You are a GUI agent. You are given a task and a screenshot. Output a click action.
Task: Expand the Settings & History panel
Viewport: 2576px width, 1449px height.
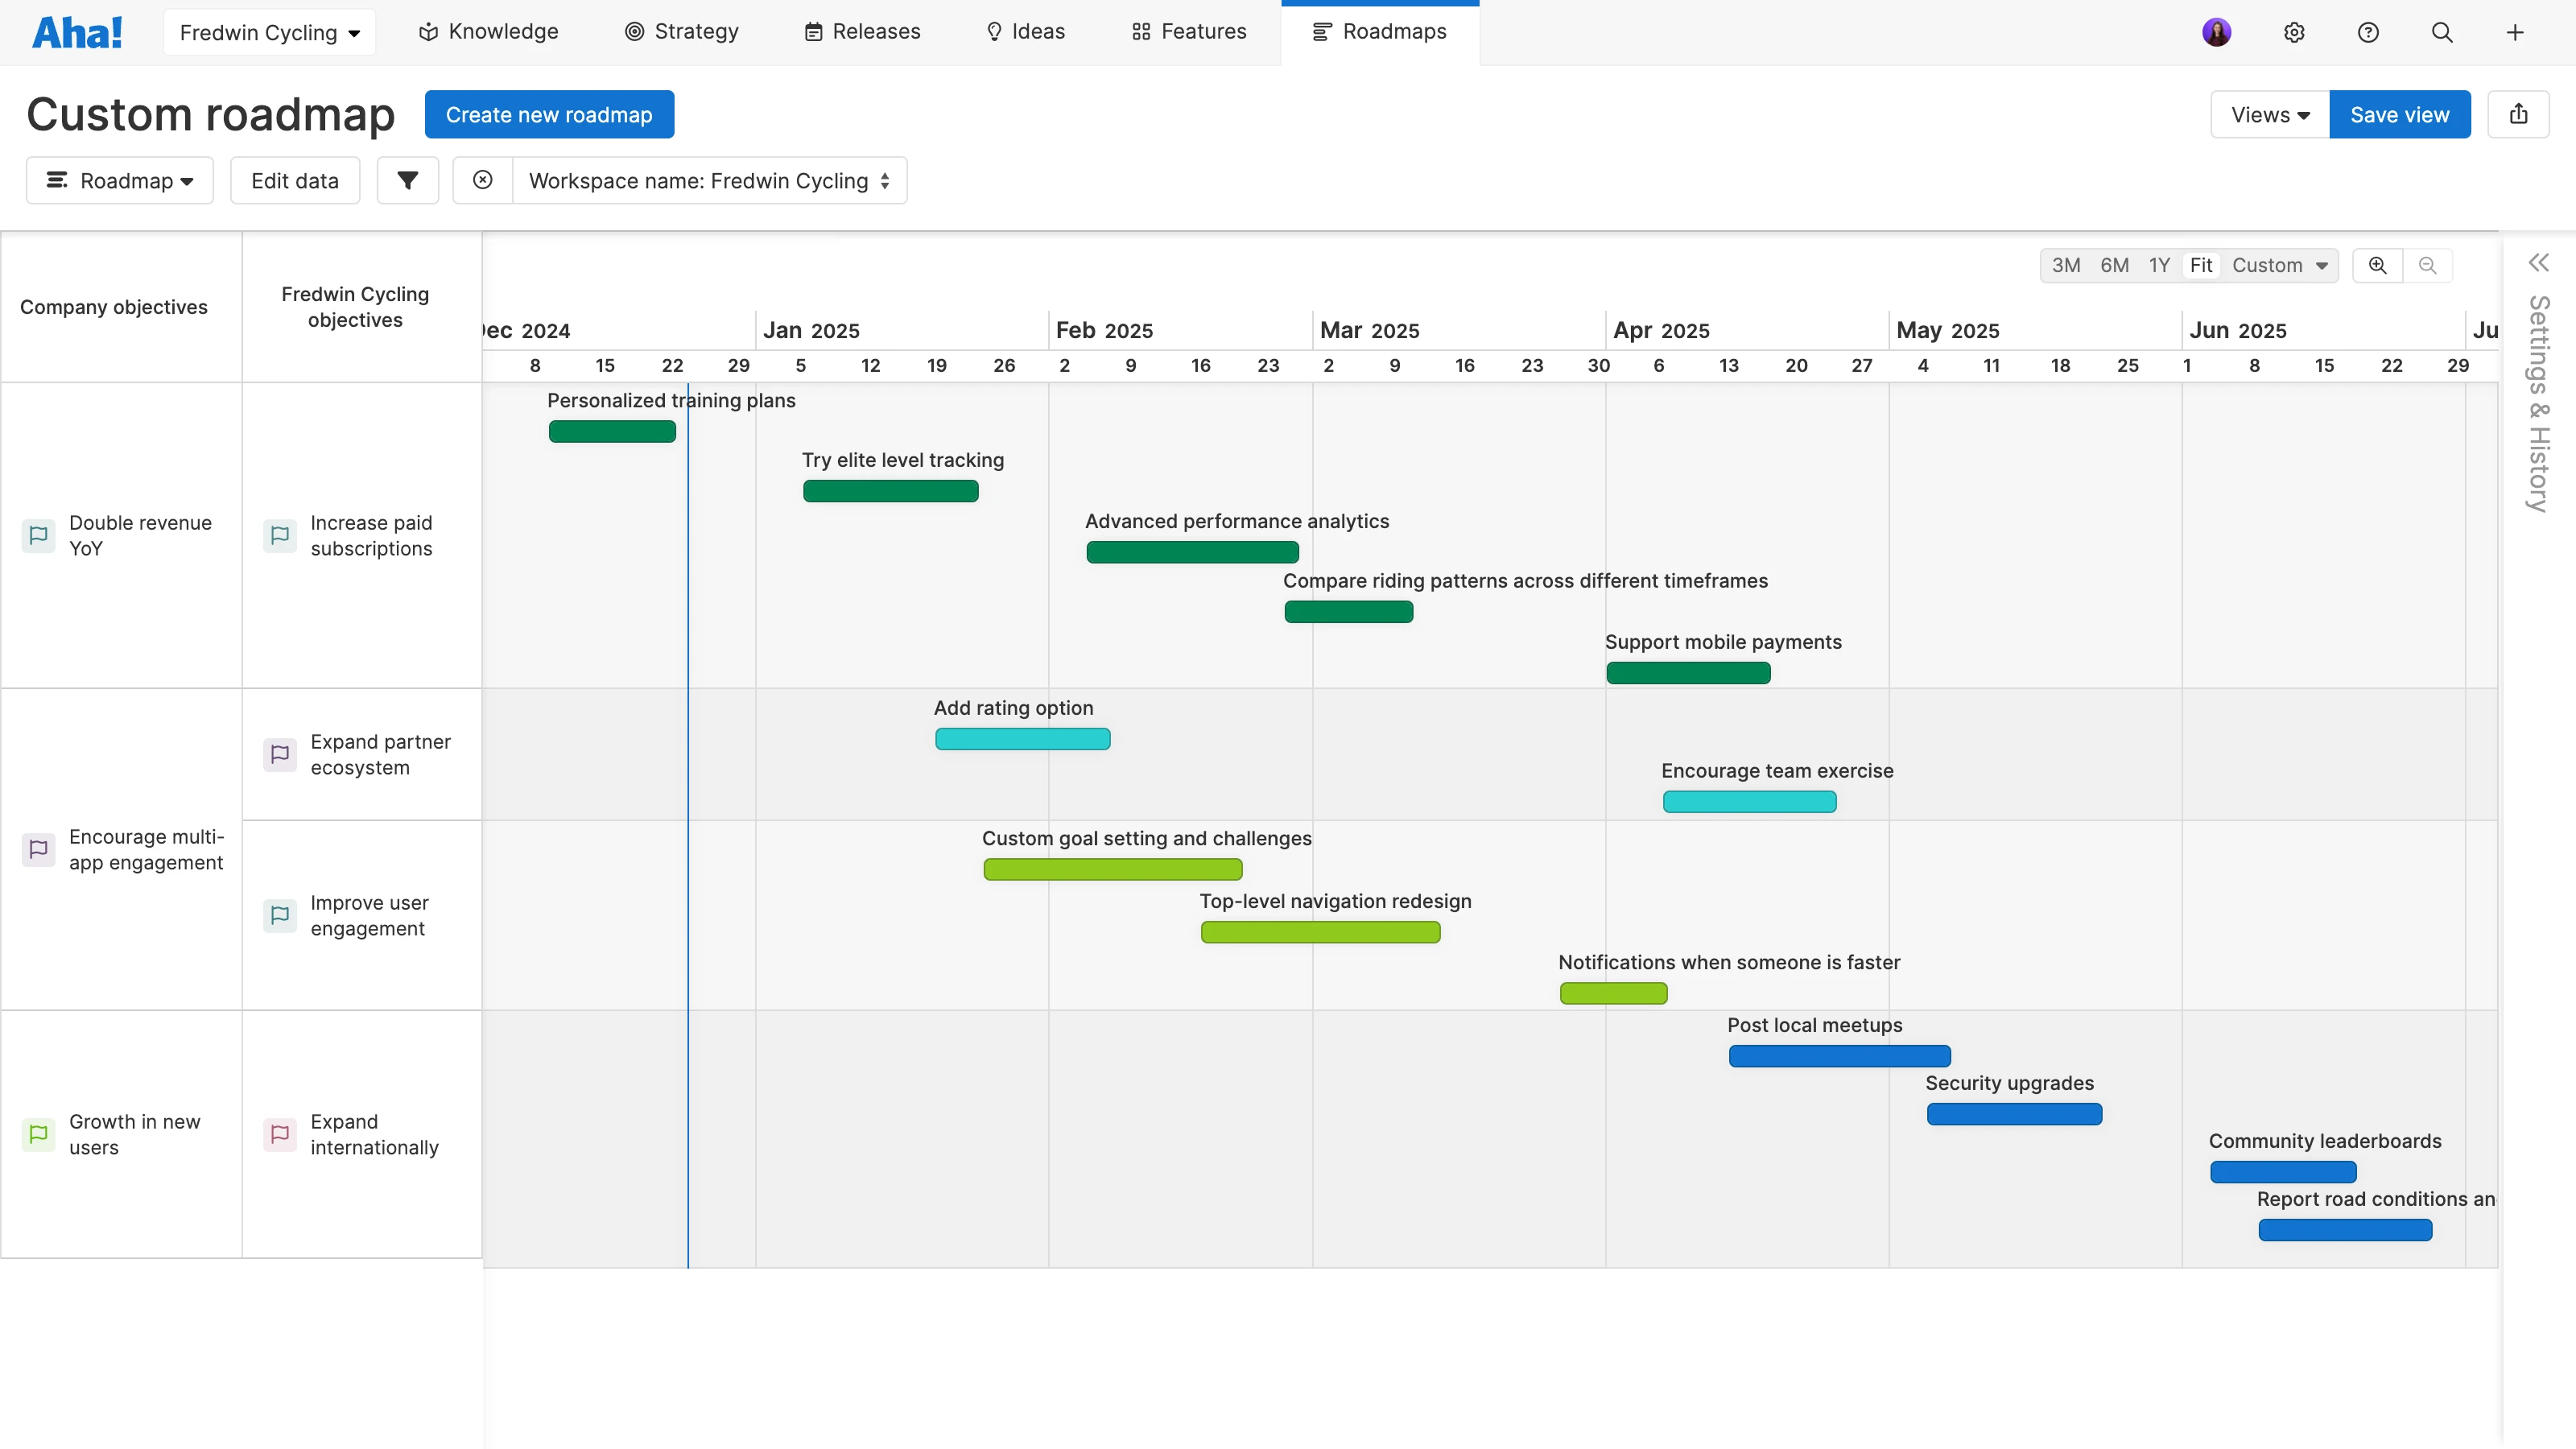click(2538, 263)
